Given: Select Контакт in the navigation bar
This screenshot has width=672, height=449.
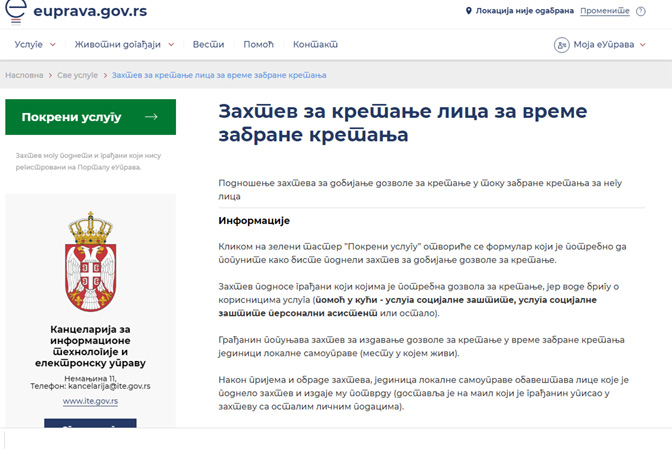Looking at the screenshot, I should (x=315, y=45).
